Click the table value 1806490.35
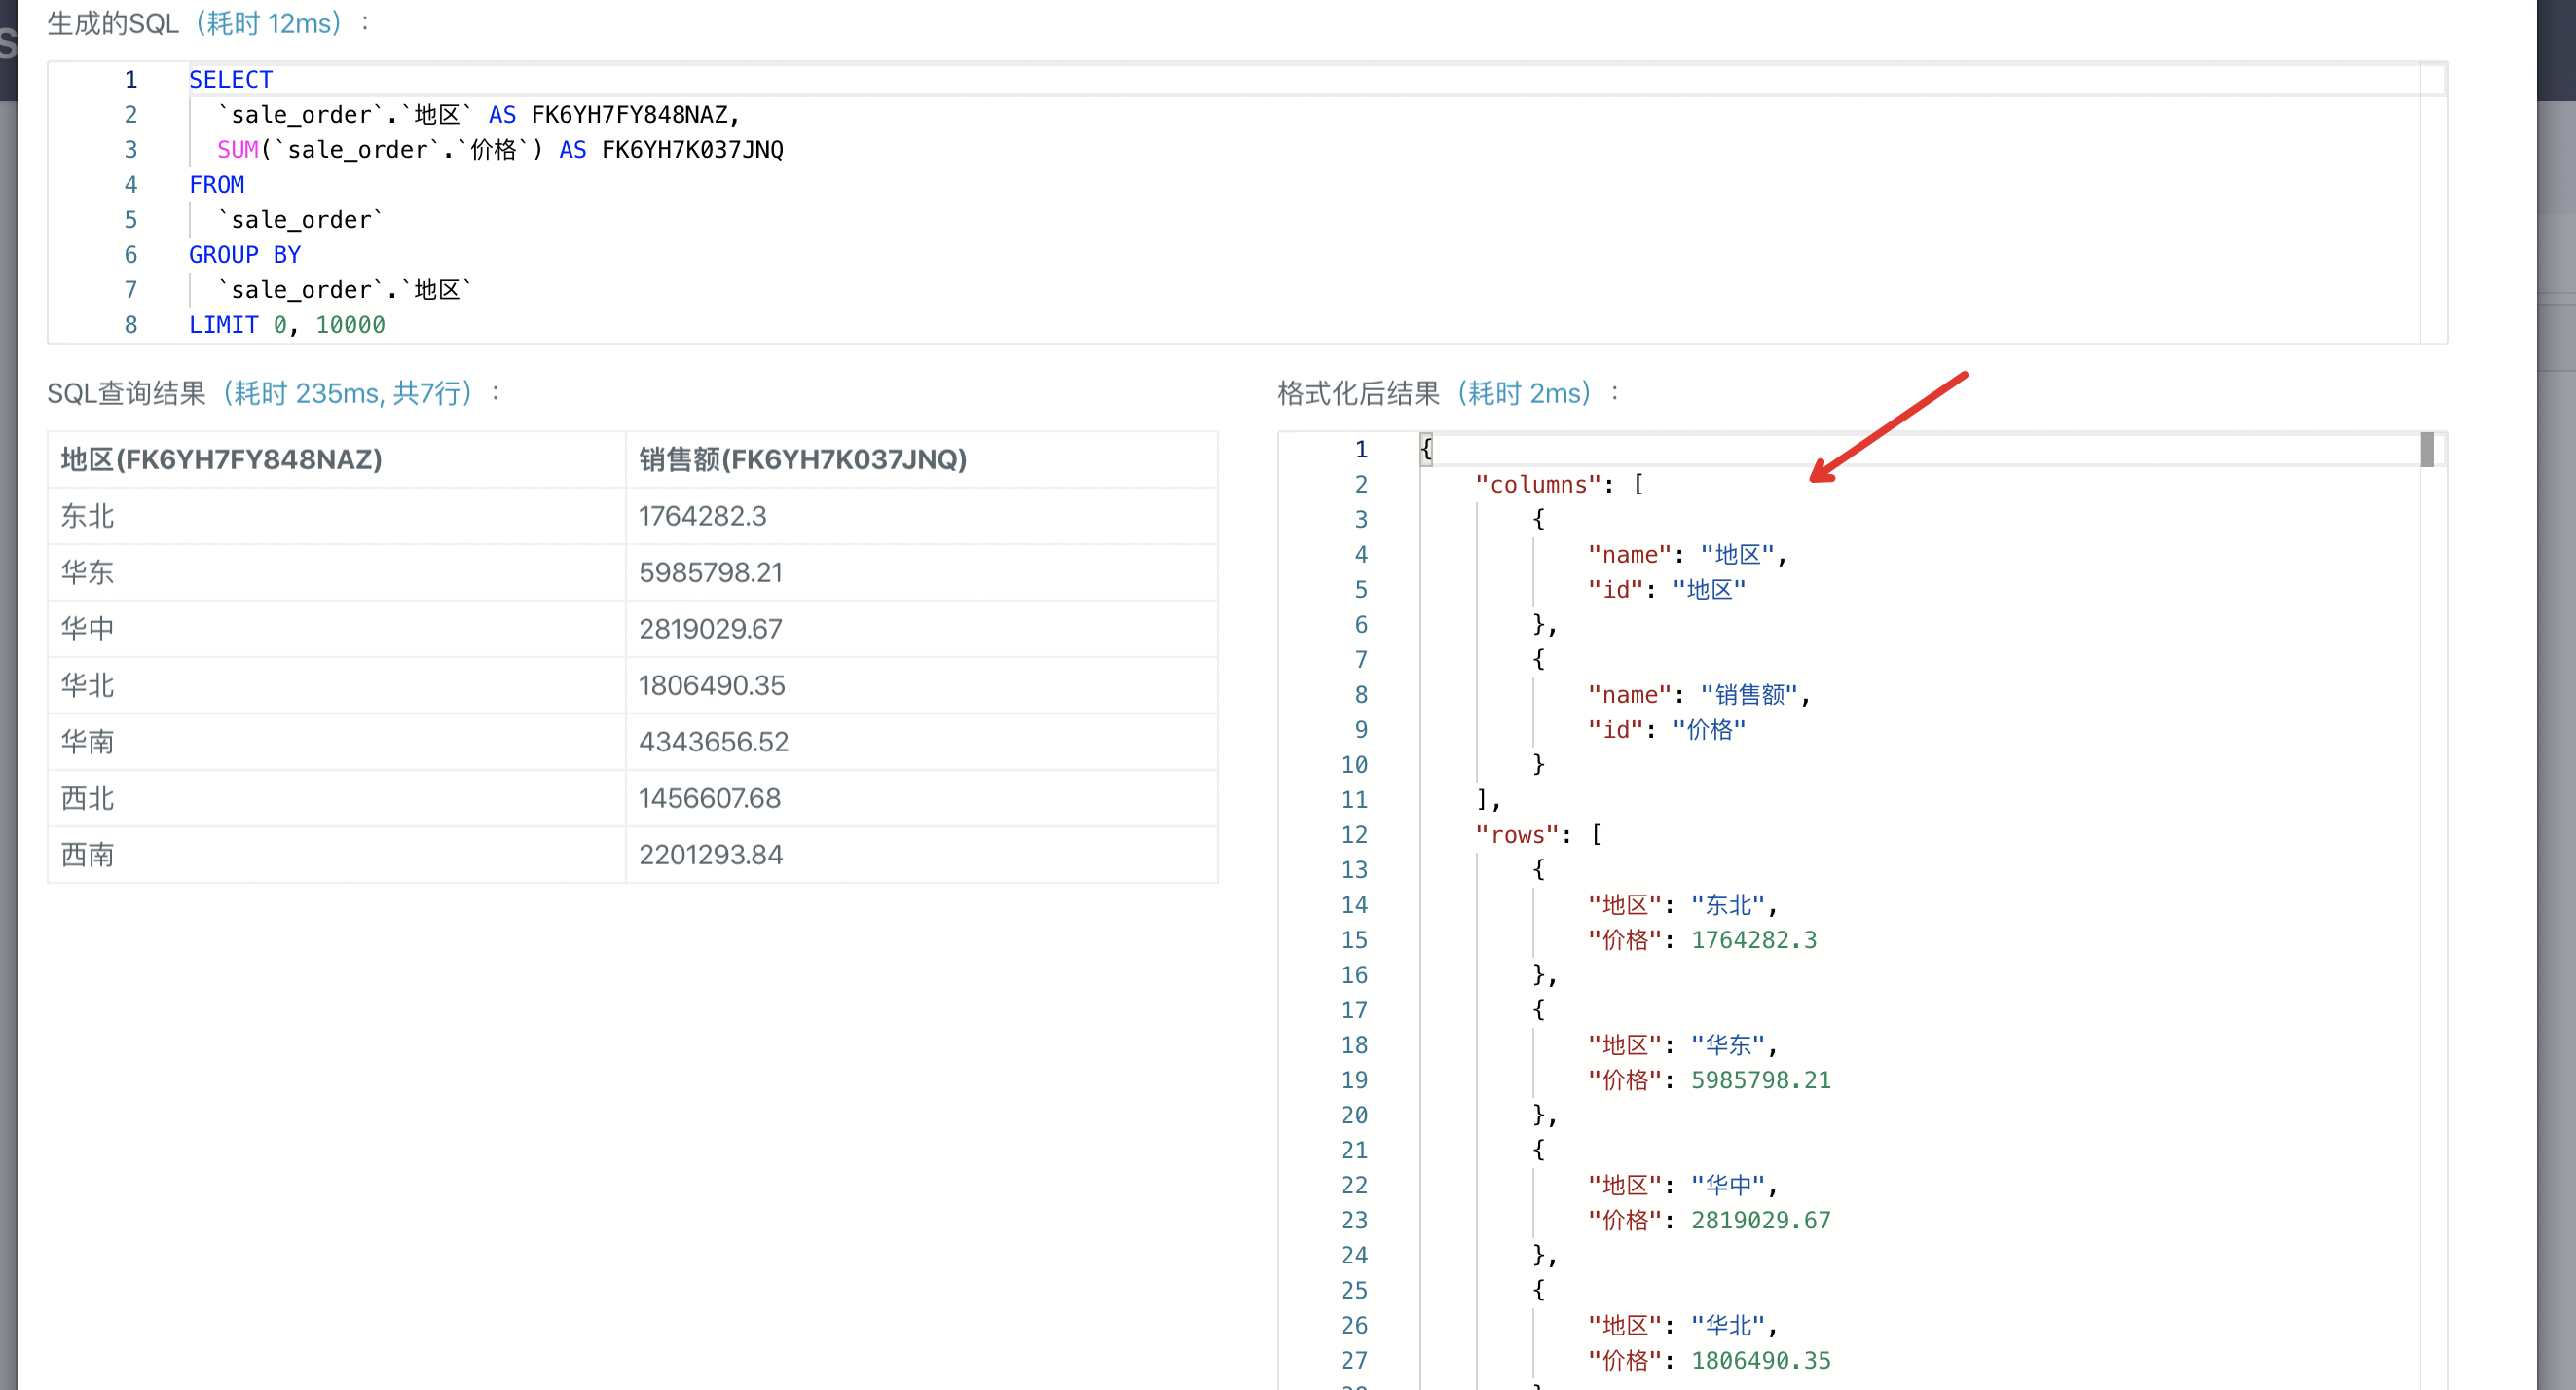 point(712,685)
